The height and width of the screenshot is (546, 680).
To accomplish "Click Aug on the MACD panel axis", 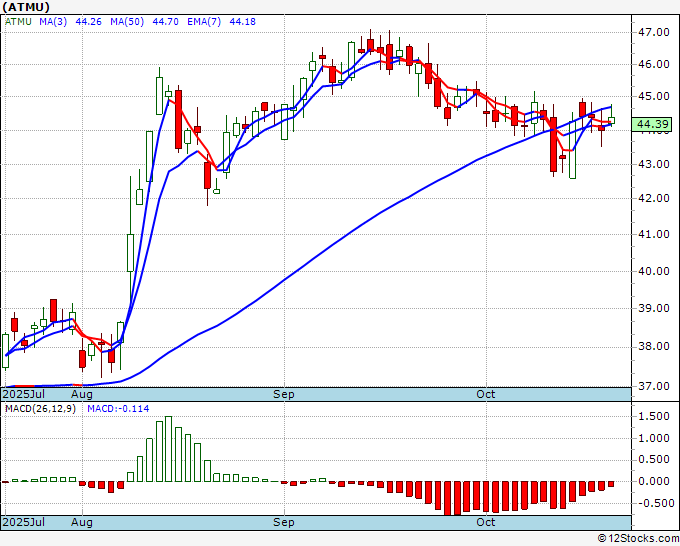I will tap(82, 522).
